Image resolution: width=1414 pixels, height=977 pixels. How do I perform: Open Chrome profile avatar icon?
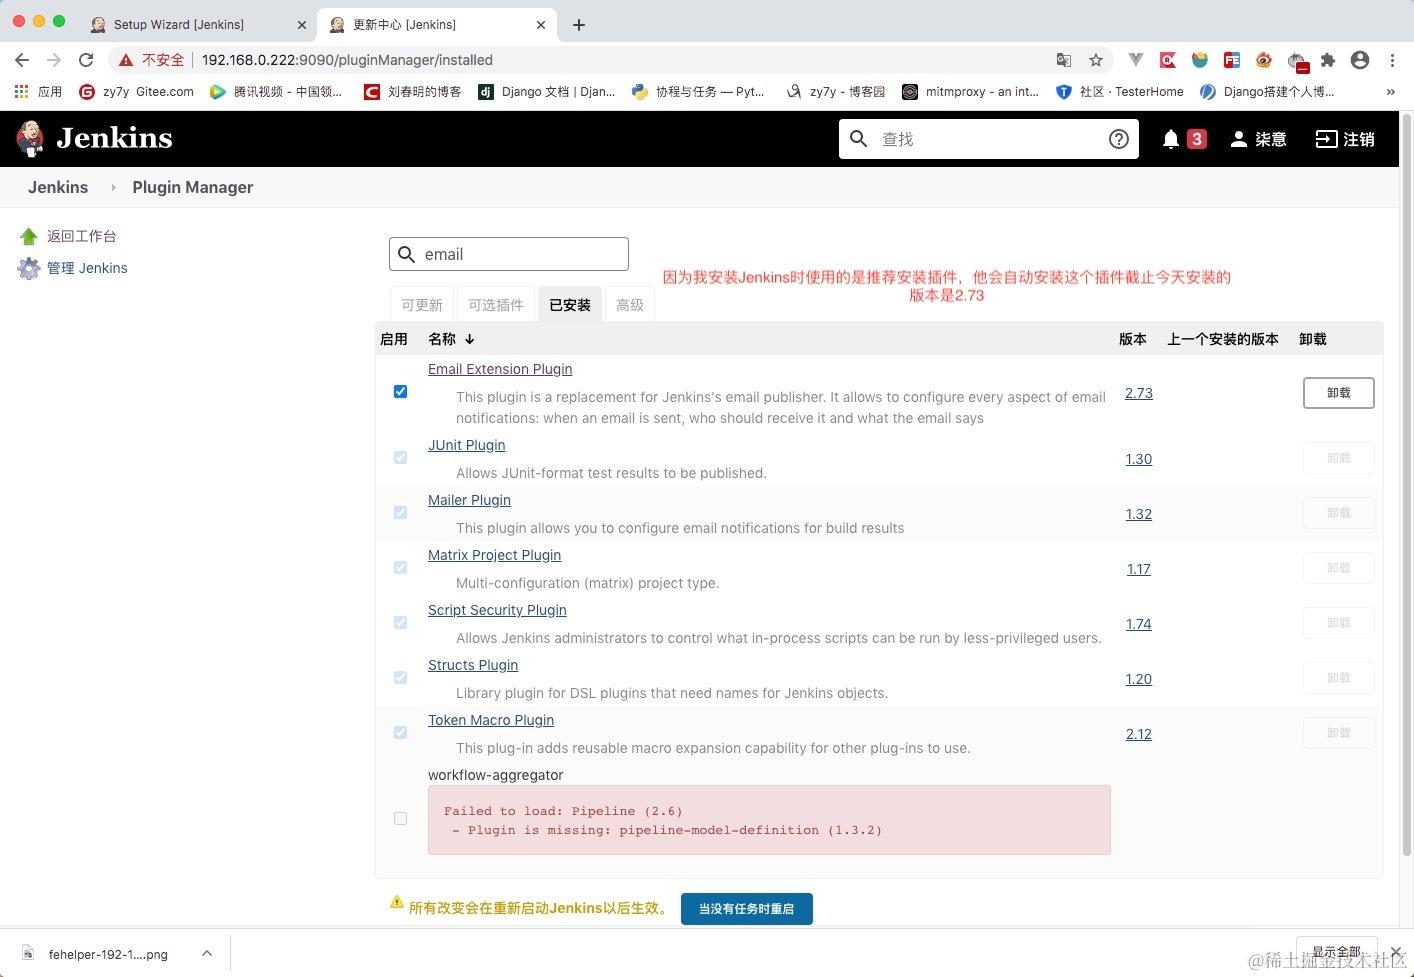pos(1360,60)
